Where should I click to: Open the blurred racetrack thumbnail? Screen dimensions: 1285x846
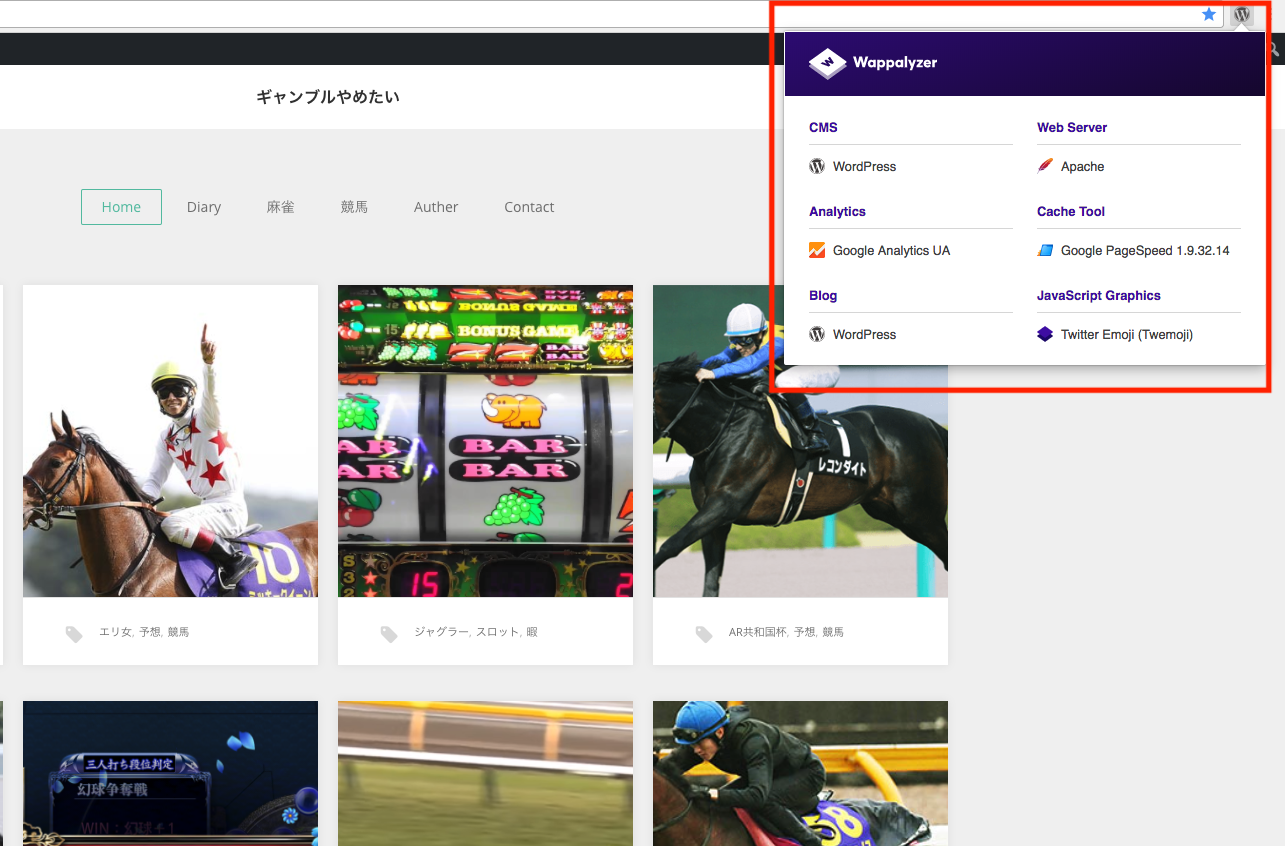point(485,773)
